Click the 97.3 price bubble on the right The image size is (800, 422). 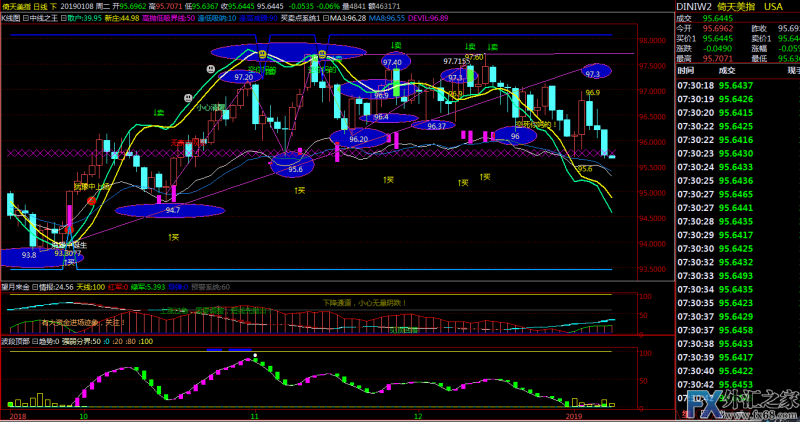pos(592,73)
